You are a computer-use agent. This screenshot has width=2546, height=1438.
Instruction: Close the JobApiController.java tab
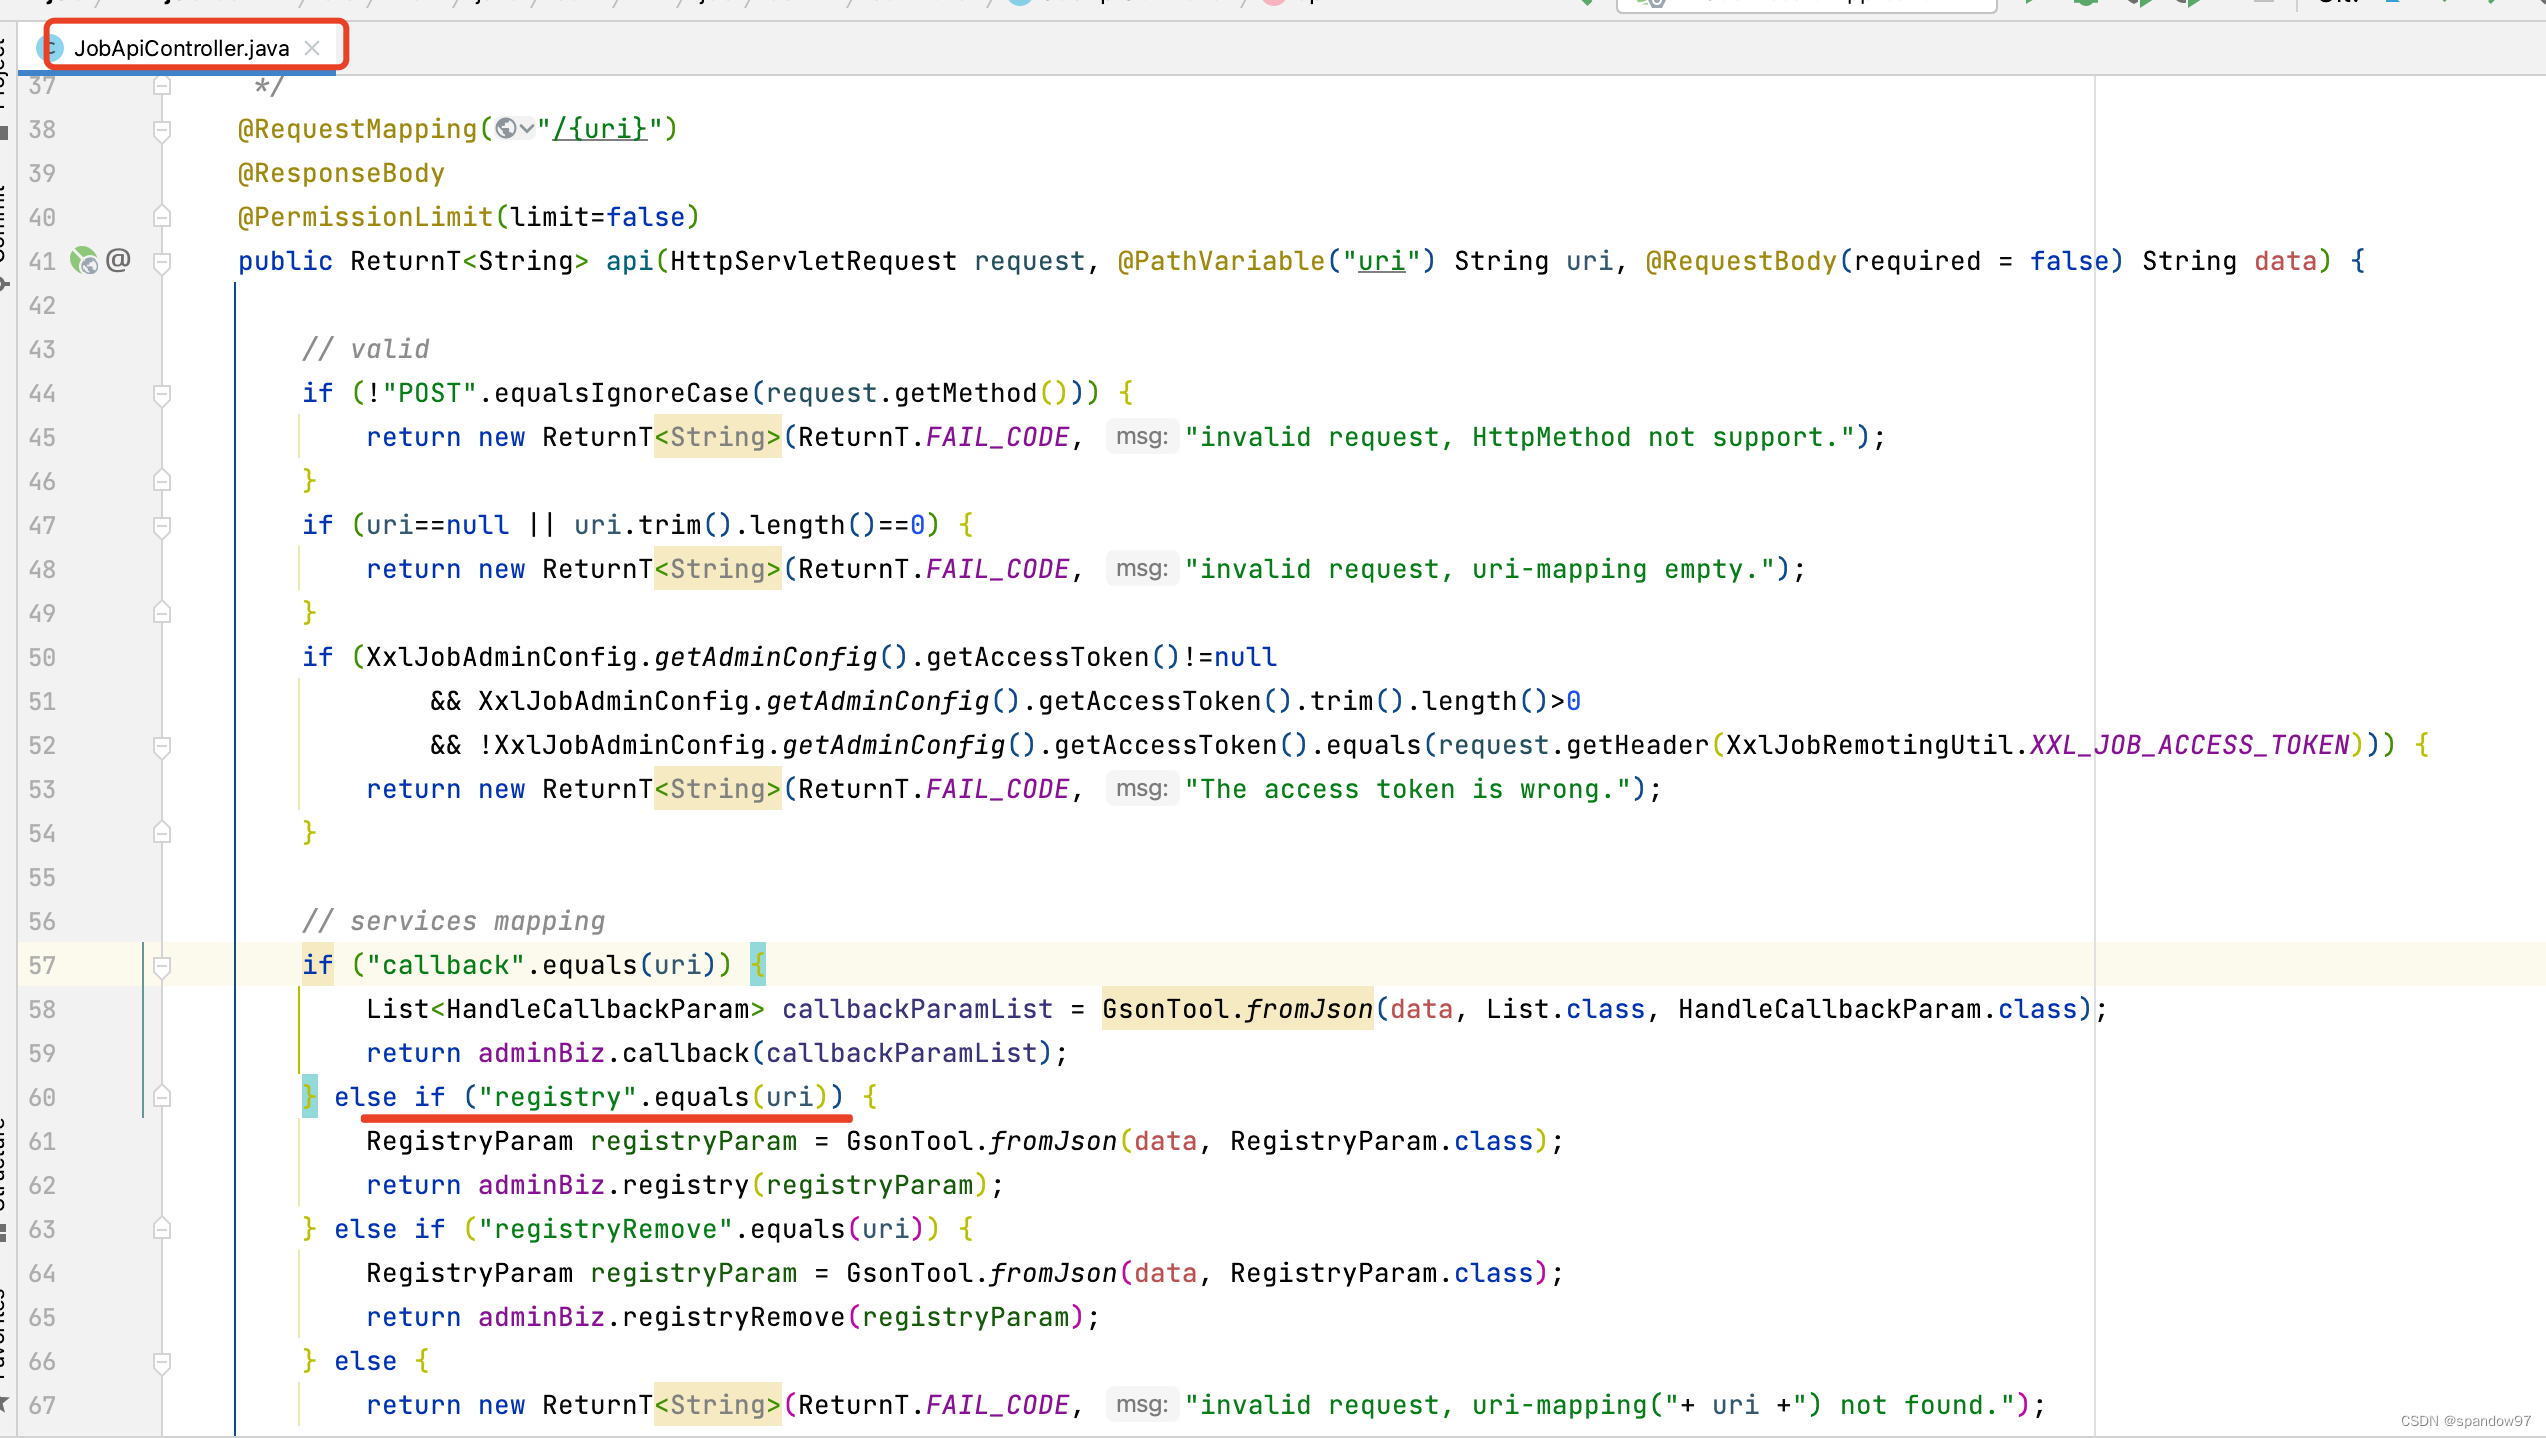312,48
